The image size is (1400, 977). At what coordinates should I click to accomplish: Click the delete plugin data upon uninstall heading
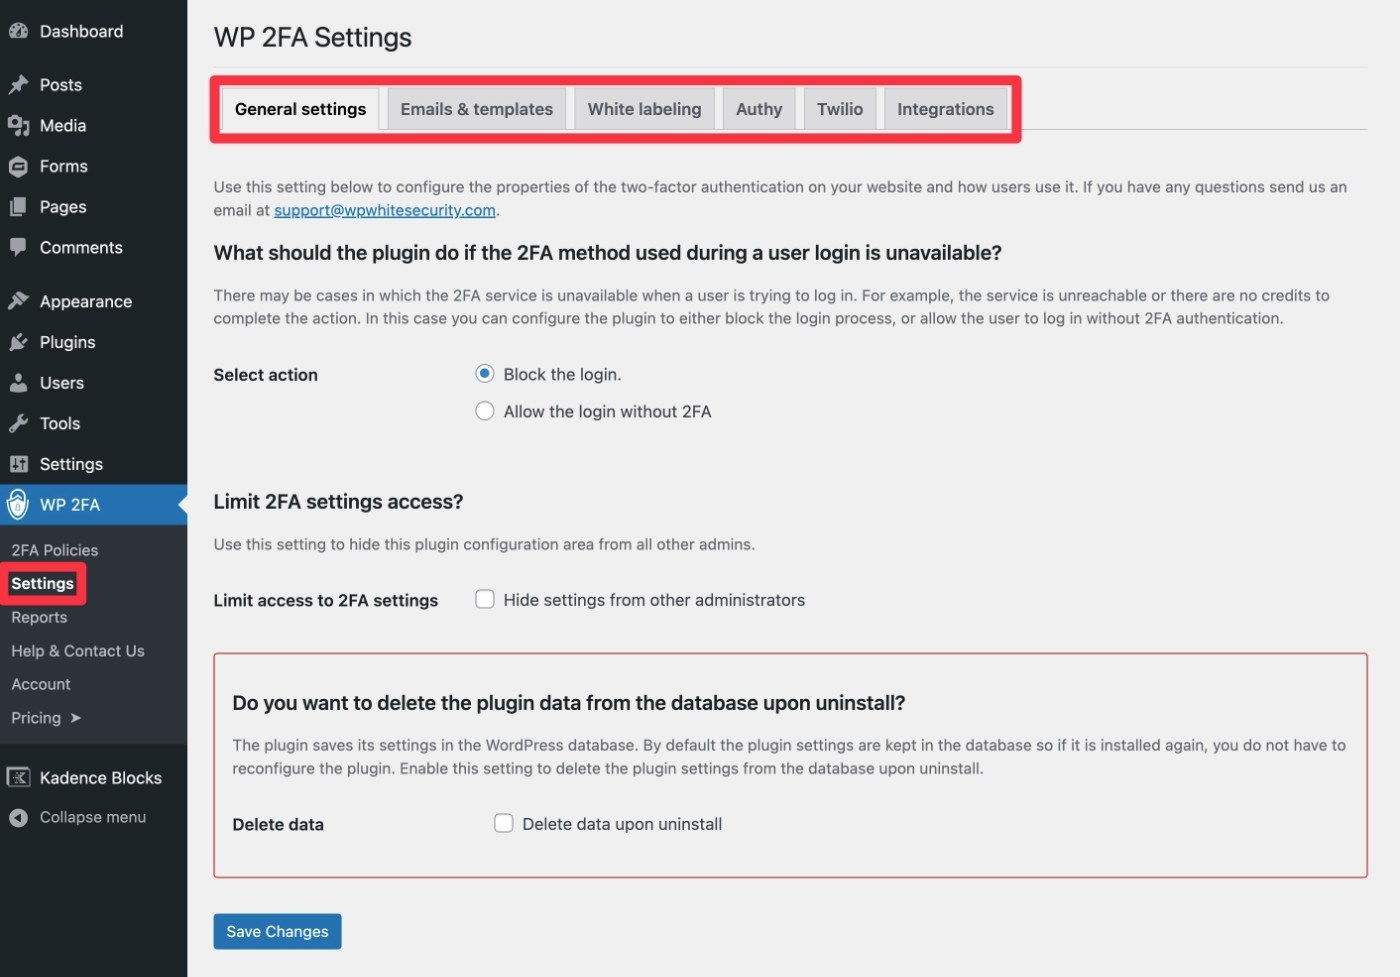click(569, 702)
